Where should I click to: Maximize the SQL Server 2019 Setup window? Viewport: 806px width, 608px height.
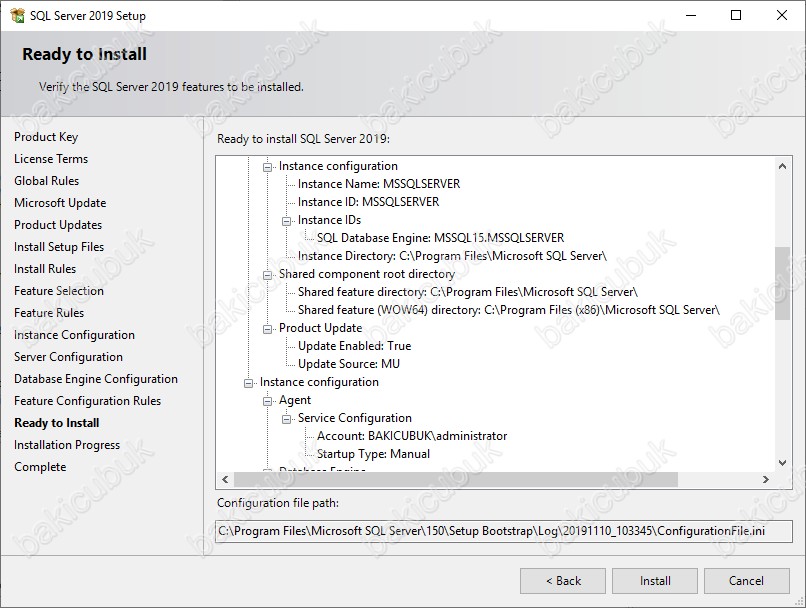736,15
